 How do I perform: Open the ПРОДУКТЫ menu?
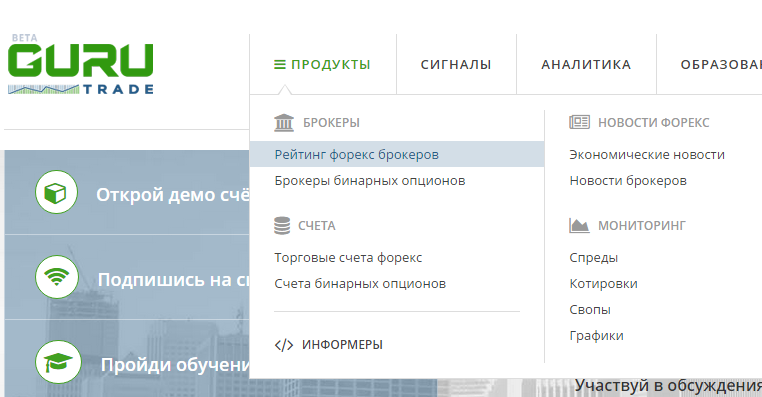point(323,65)
